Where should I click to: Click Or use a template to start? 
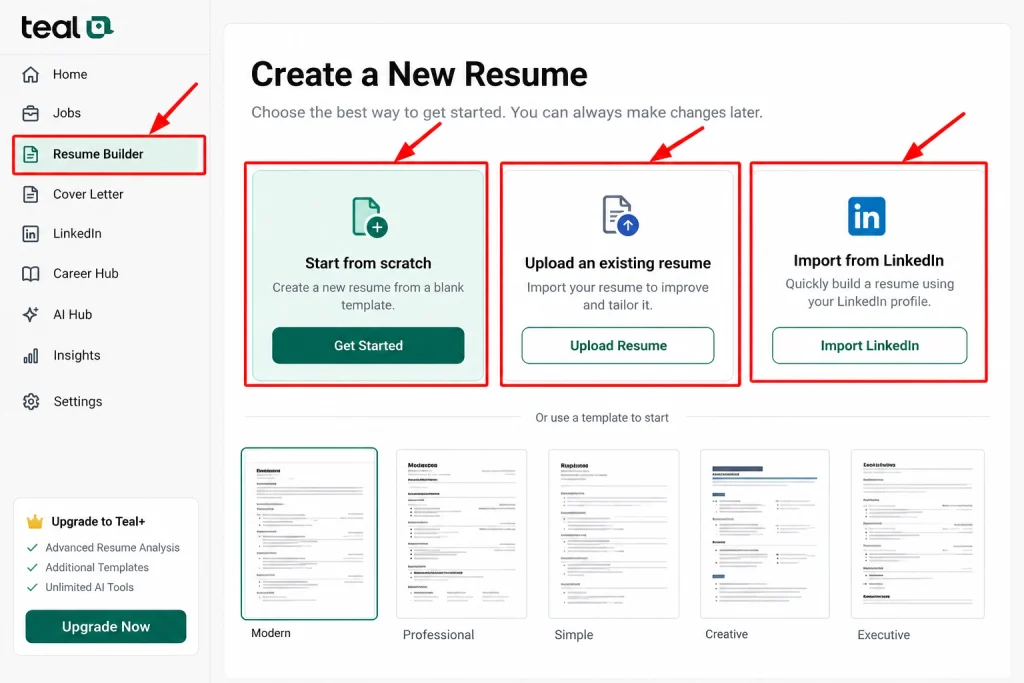602,418
